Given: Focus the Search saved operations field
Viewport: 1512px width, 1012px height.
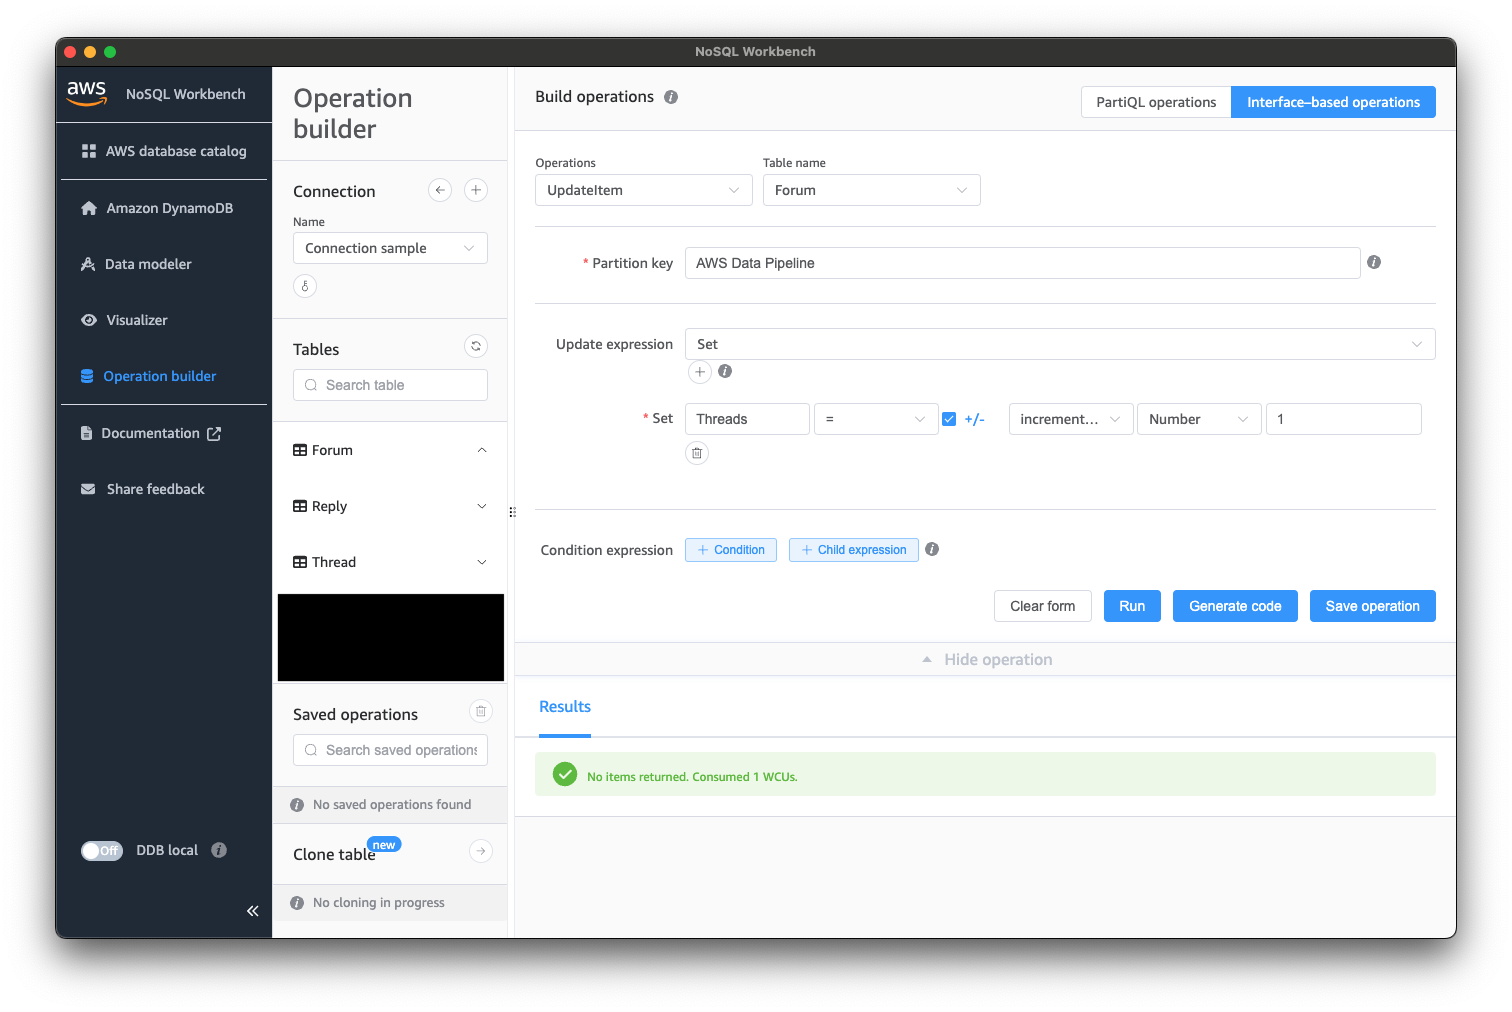Looking at the screenshot, I should coord(390,750).
